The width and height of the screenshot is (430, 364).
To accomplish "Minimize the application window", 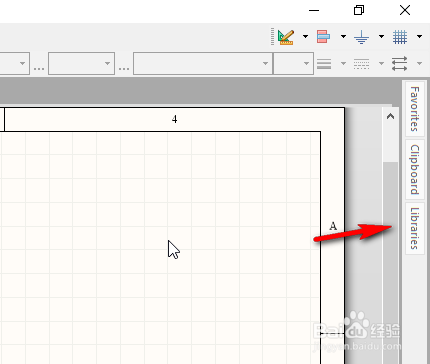I will coord(314,10).
